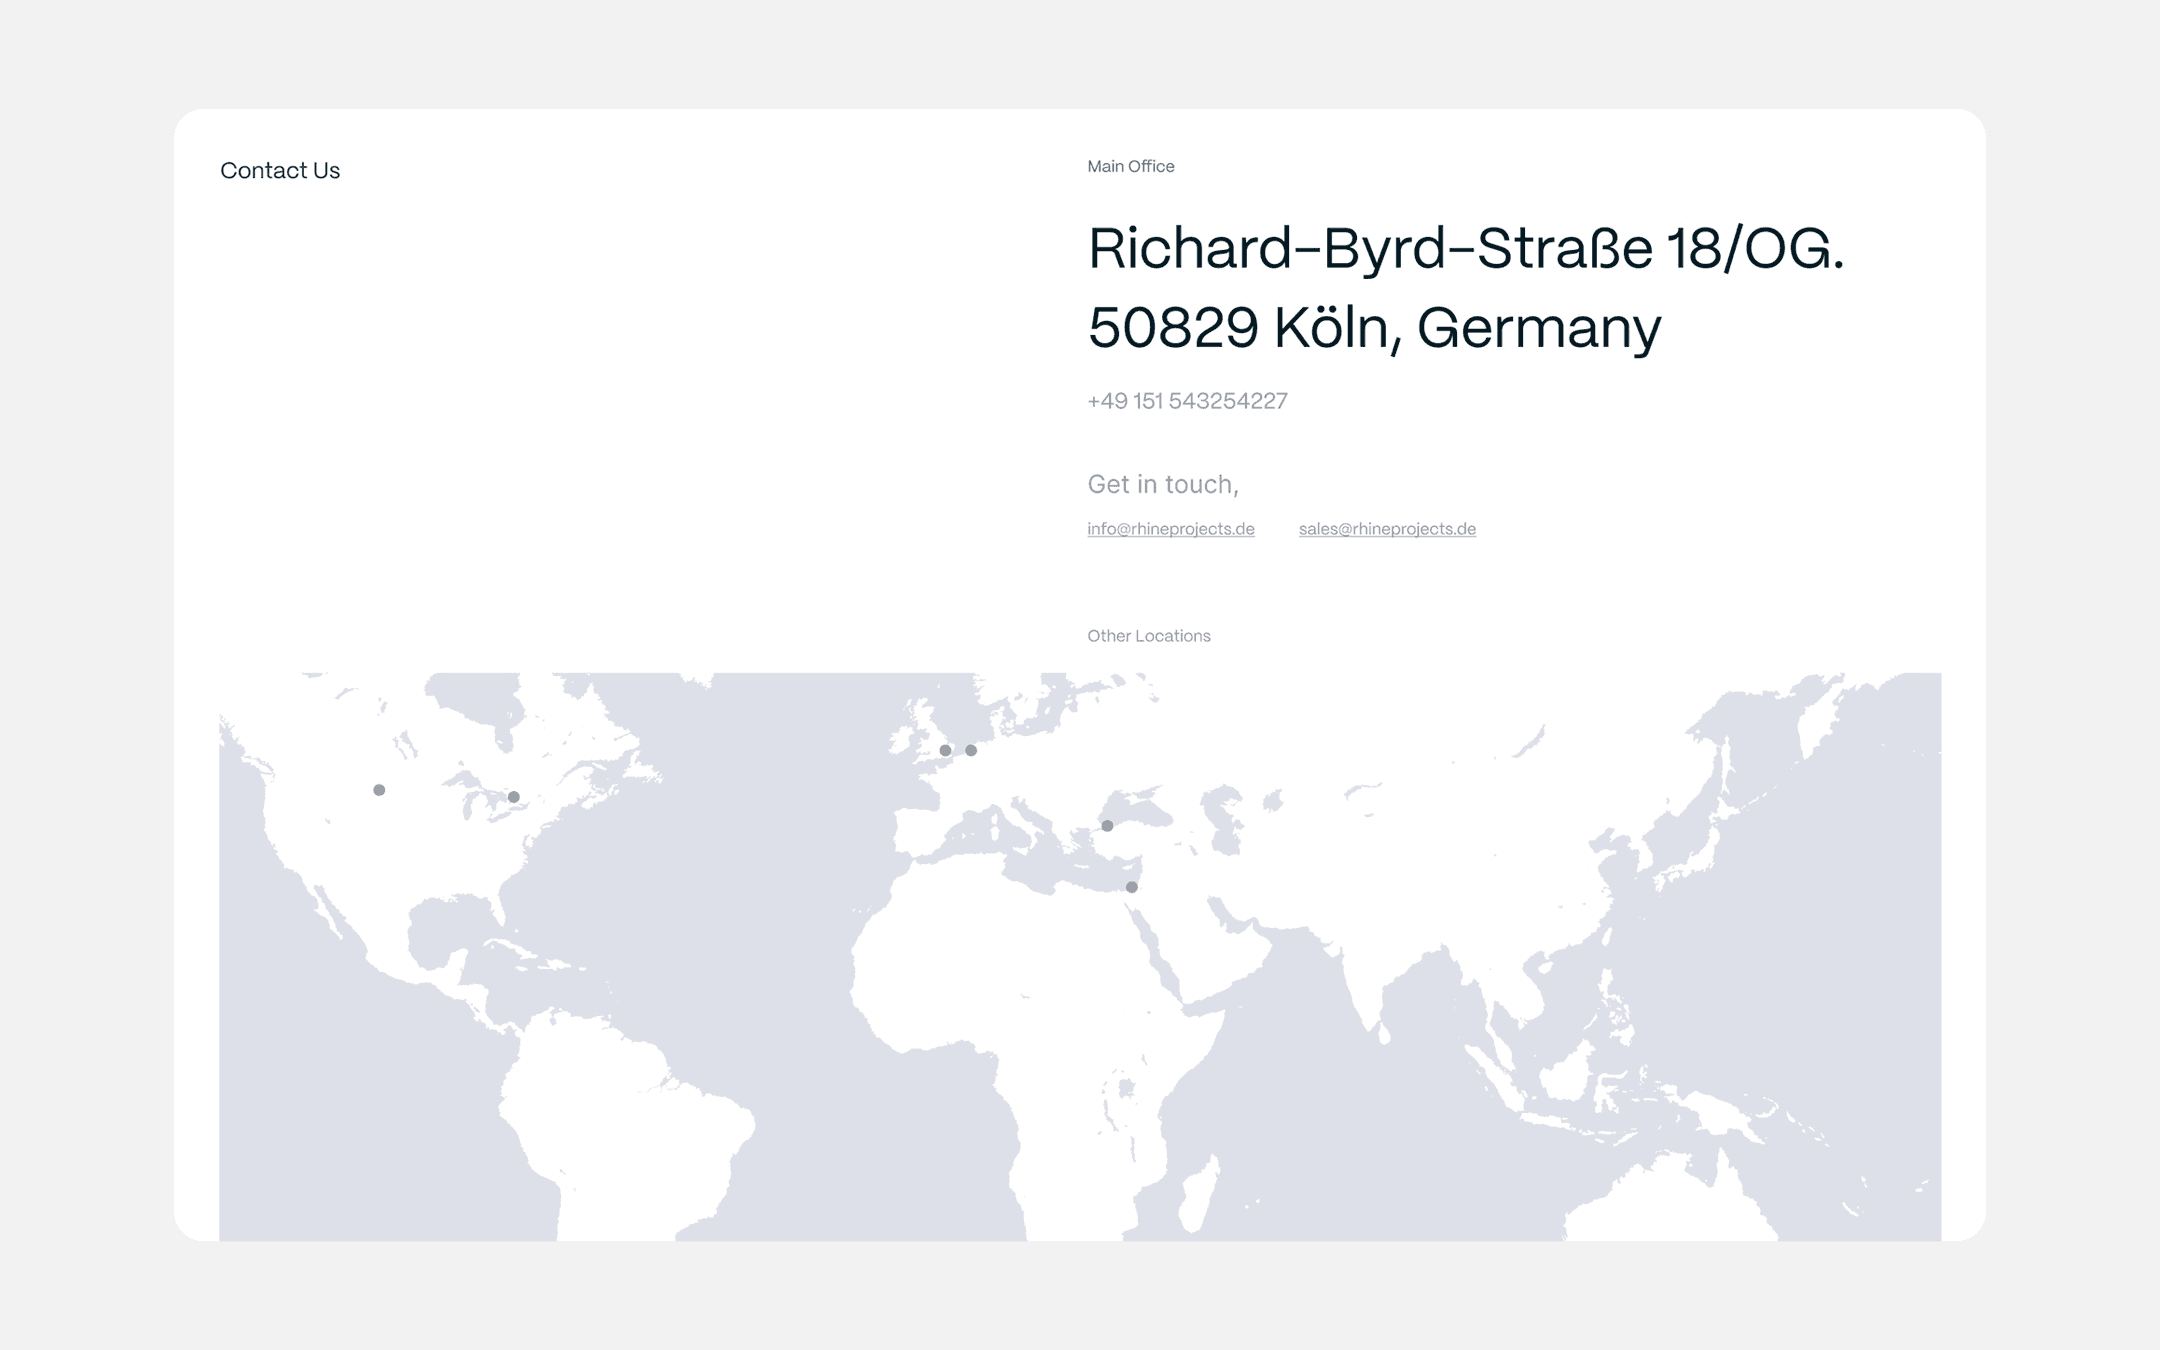Click the Contact Us heading

click(280, 171)
